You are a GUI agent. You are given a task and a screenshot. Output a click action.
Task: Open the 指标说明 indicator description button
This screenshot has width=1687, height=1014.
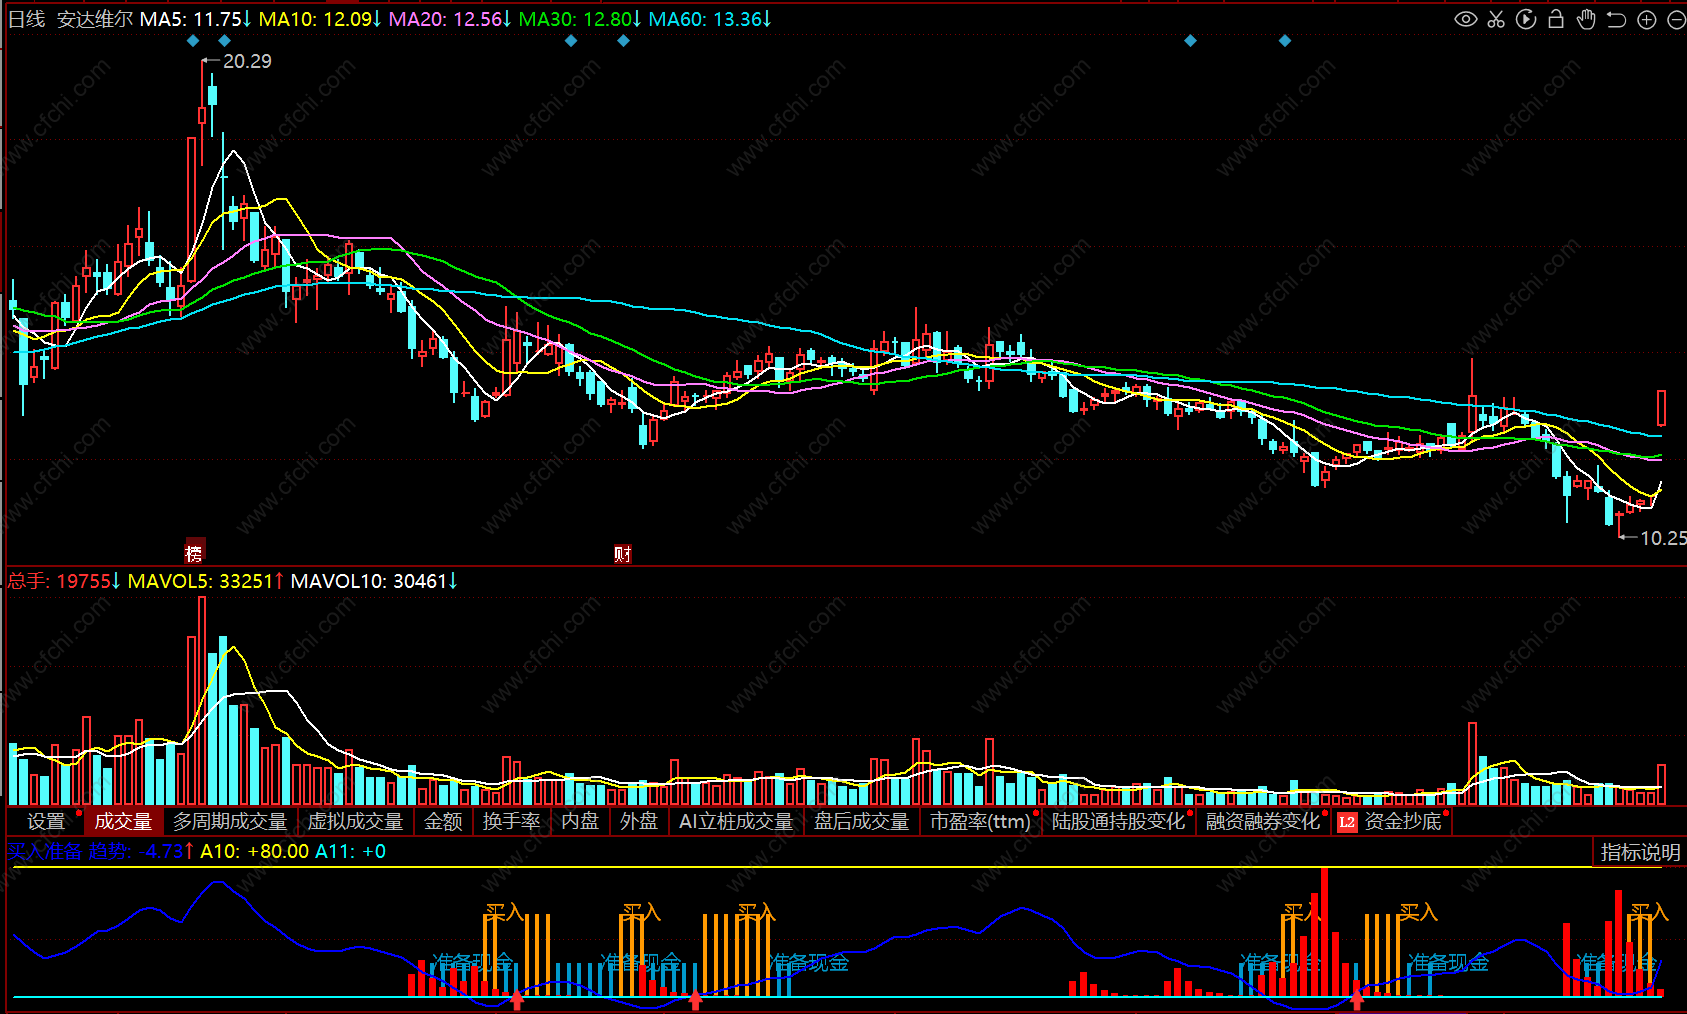click(1640, 852)
